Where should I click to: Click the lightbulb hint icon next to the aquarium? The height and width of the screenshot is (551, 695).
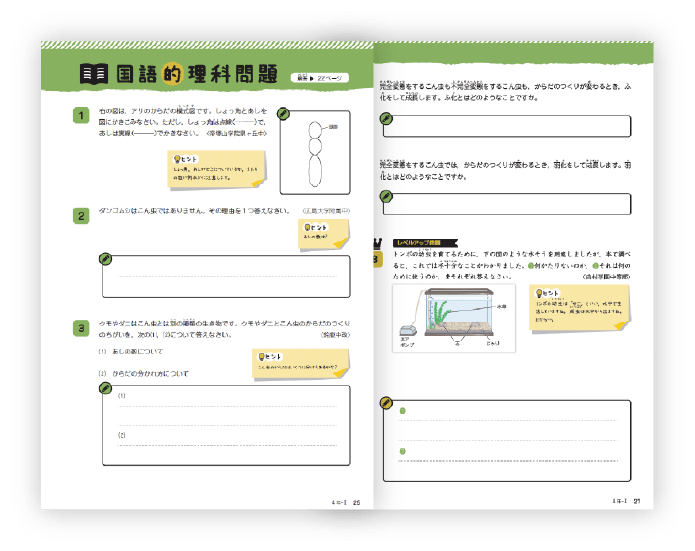pyautogui.click(x=541, y=293)
